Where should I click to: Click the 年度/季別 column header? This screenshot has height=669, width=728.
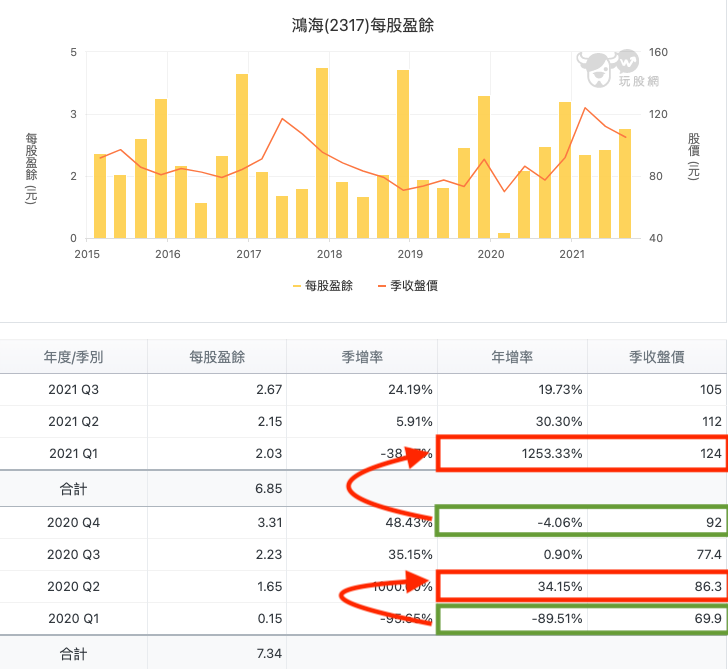point(73,357)
